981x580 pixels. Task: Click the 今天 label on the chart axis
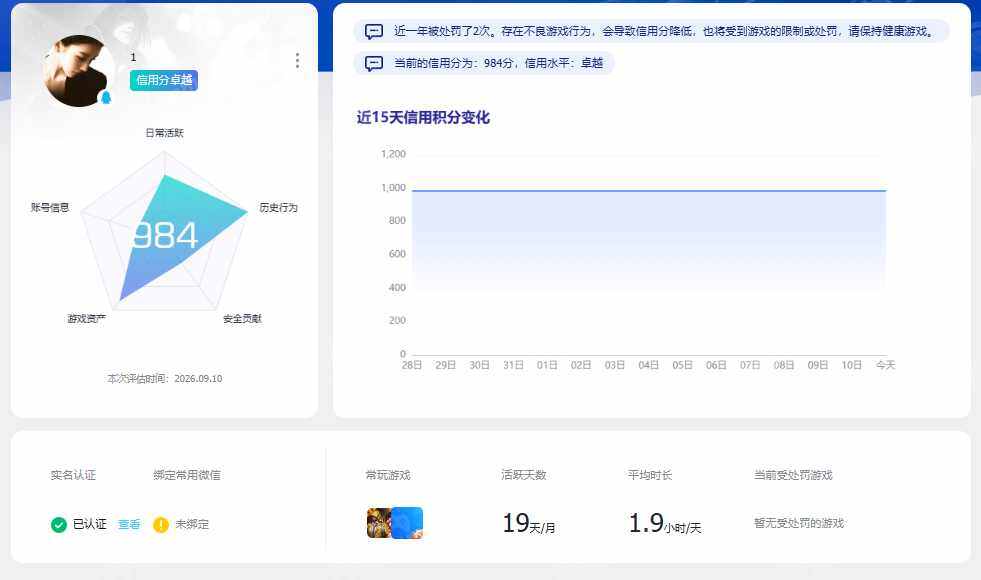(x=885, y=365)
